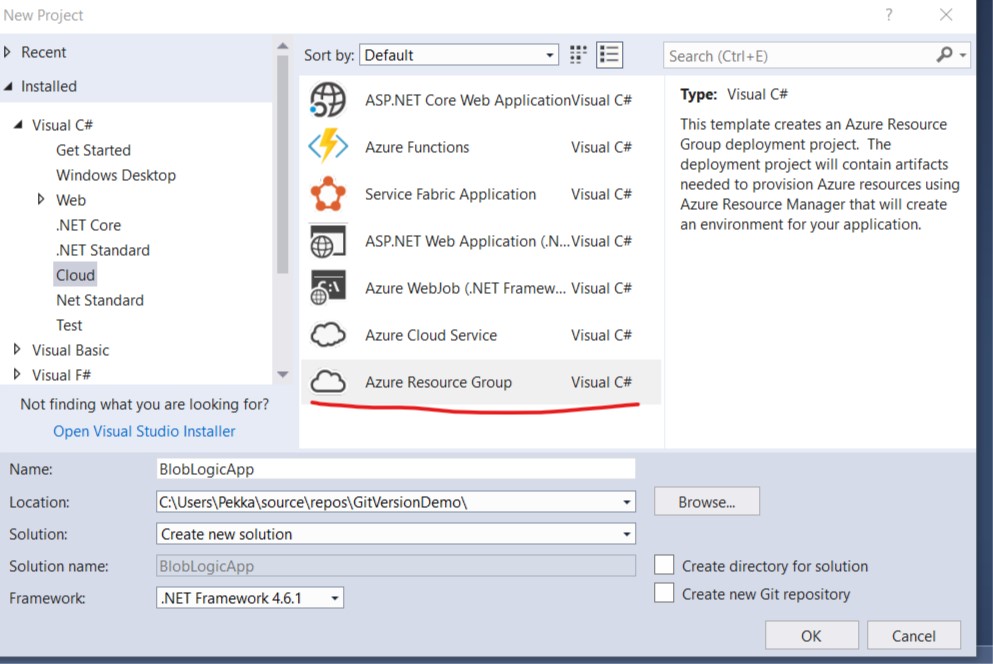
Task: Collapse the Visual C# tree node
Action: pyautogui.click(x=18, y=125)
